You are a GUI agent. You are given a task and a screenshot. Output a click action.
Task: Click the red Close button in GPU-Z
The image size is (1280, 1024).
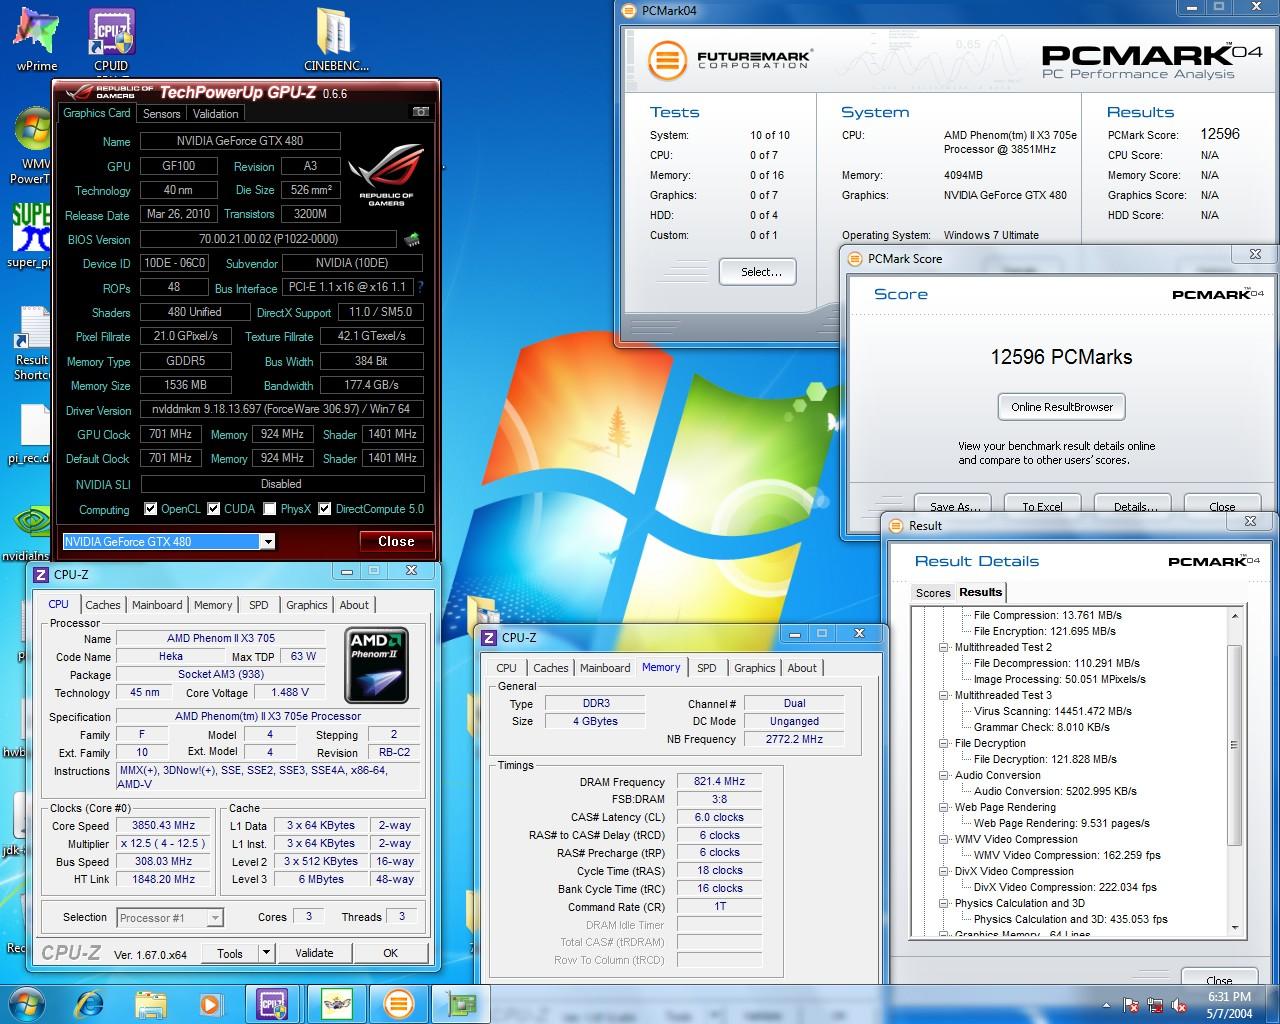tap(396, 541)
